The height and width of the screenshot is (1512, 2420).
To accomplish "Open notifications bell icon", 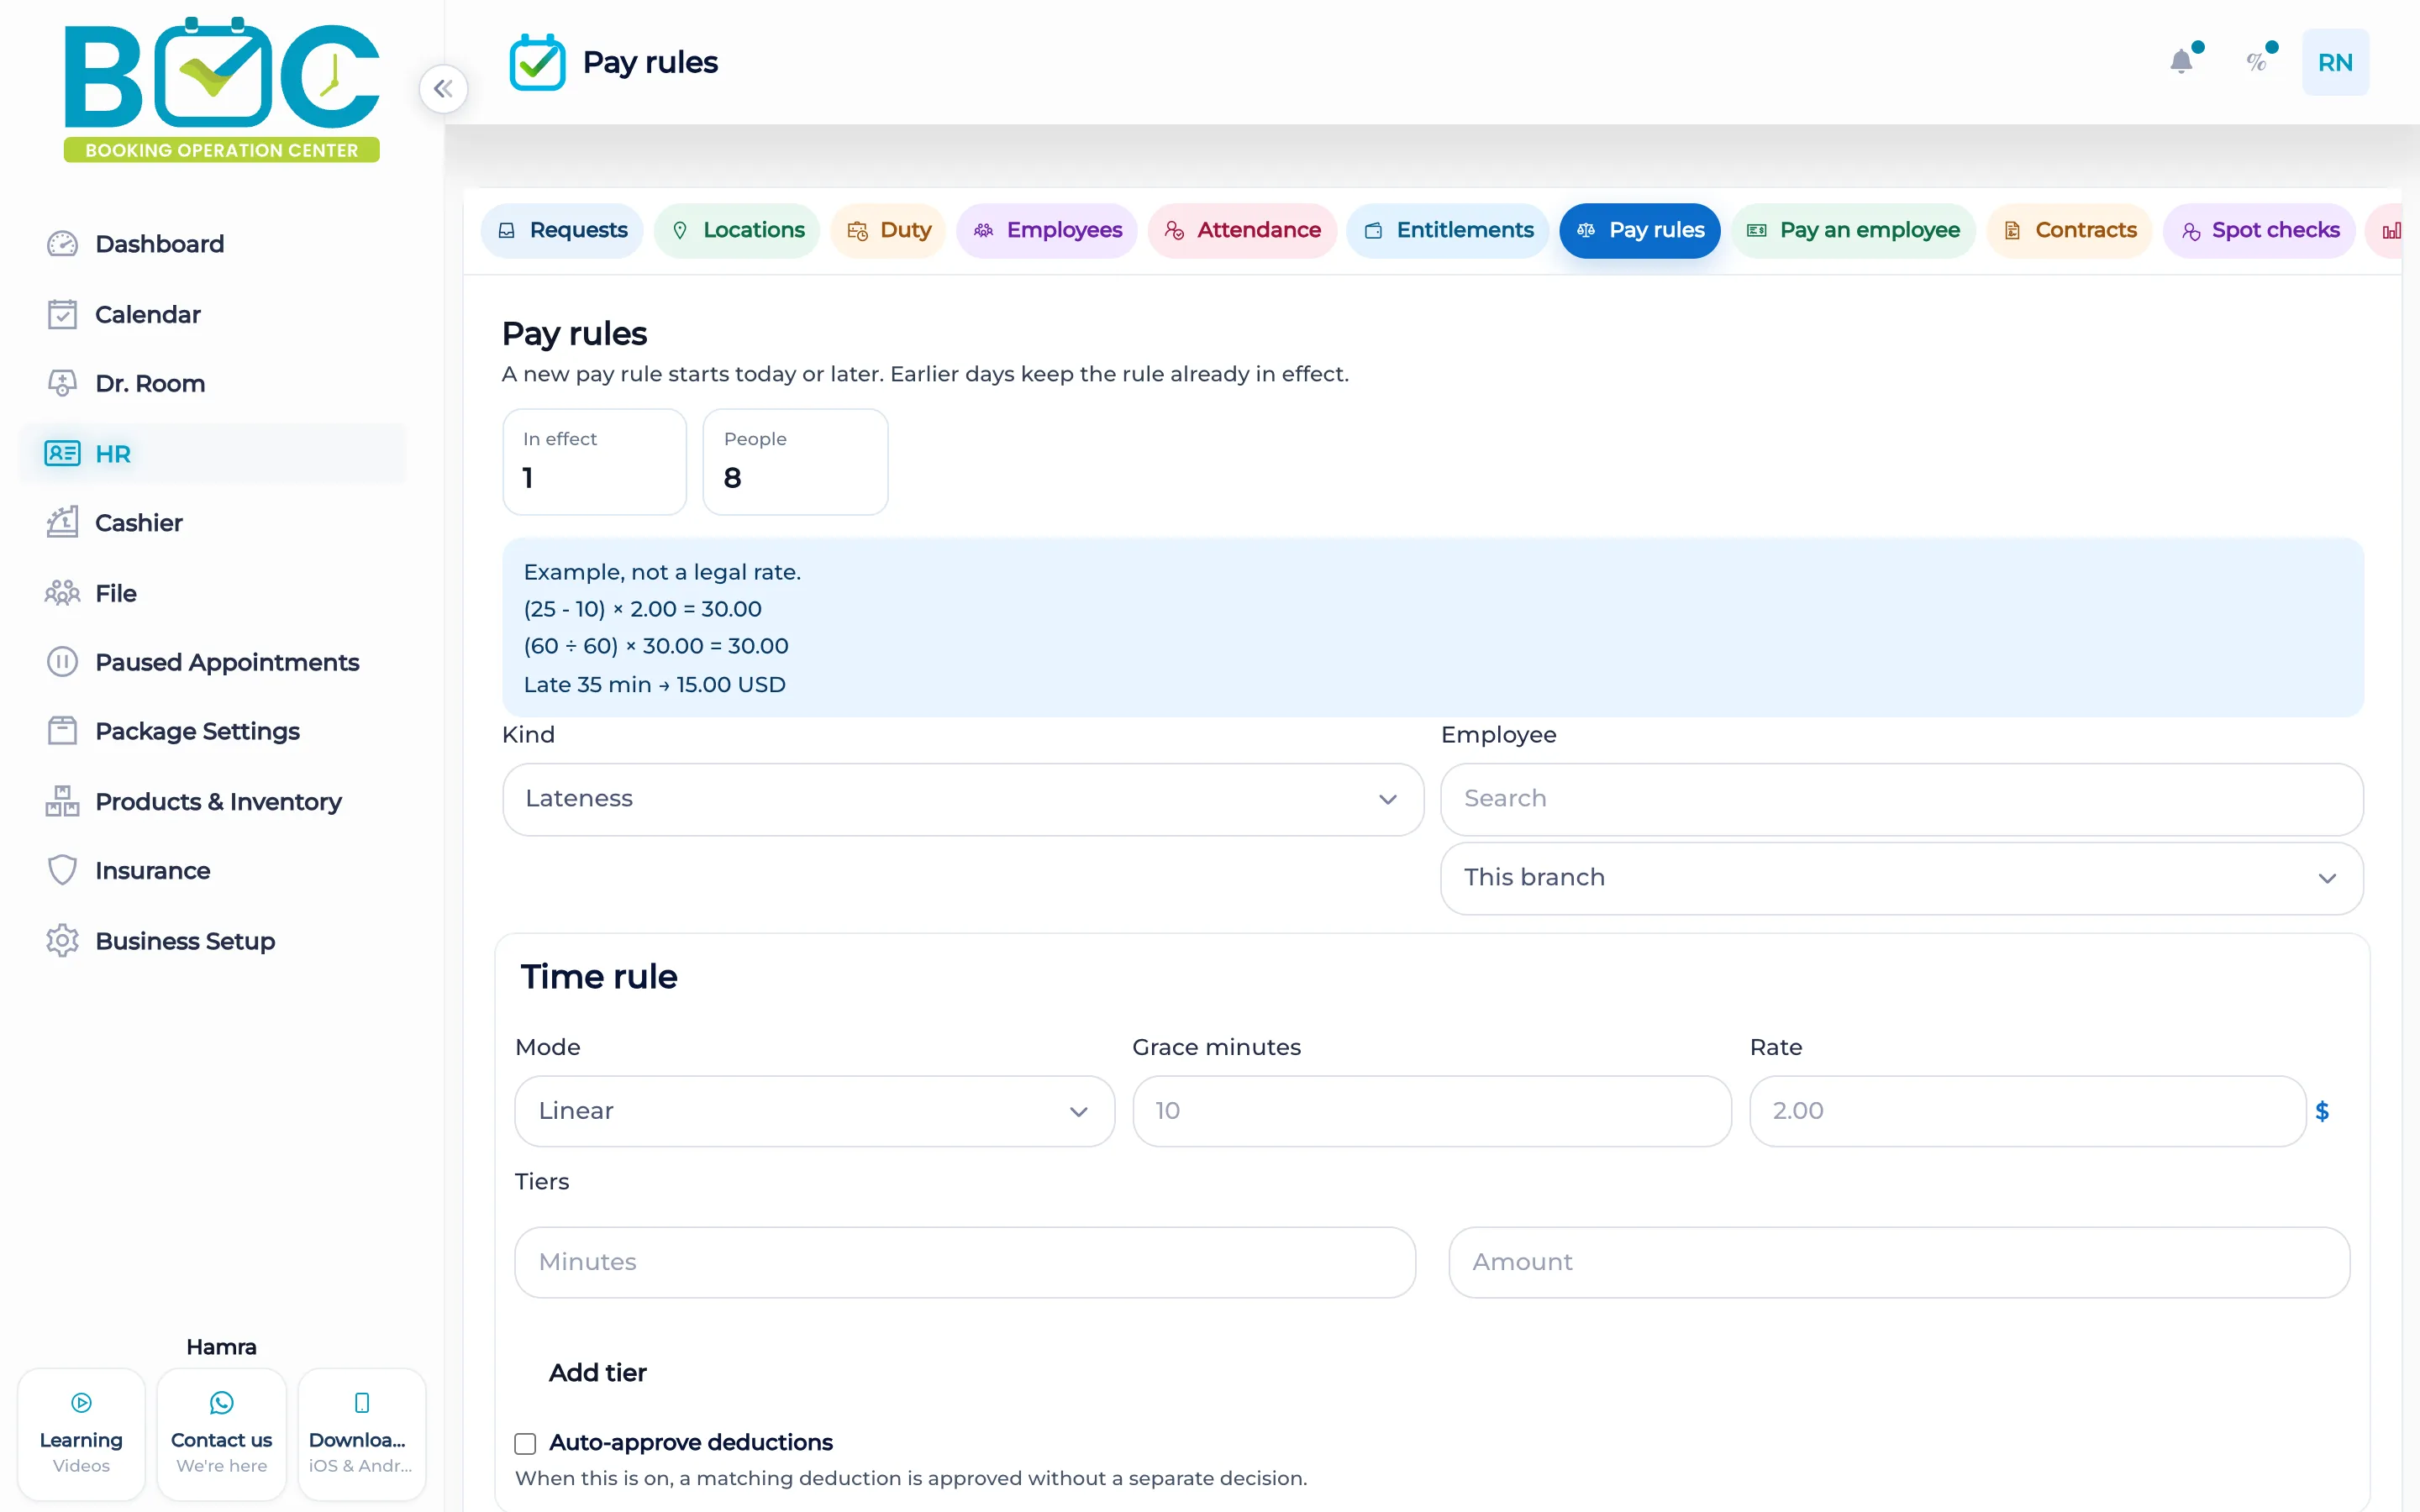I will point(2181,62).
